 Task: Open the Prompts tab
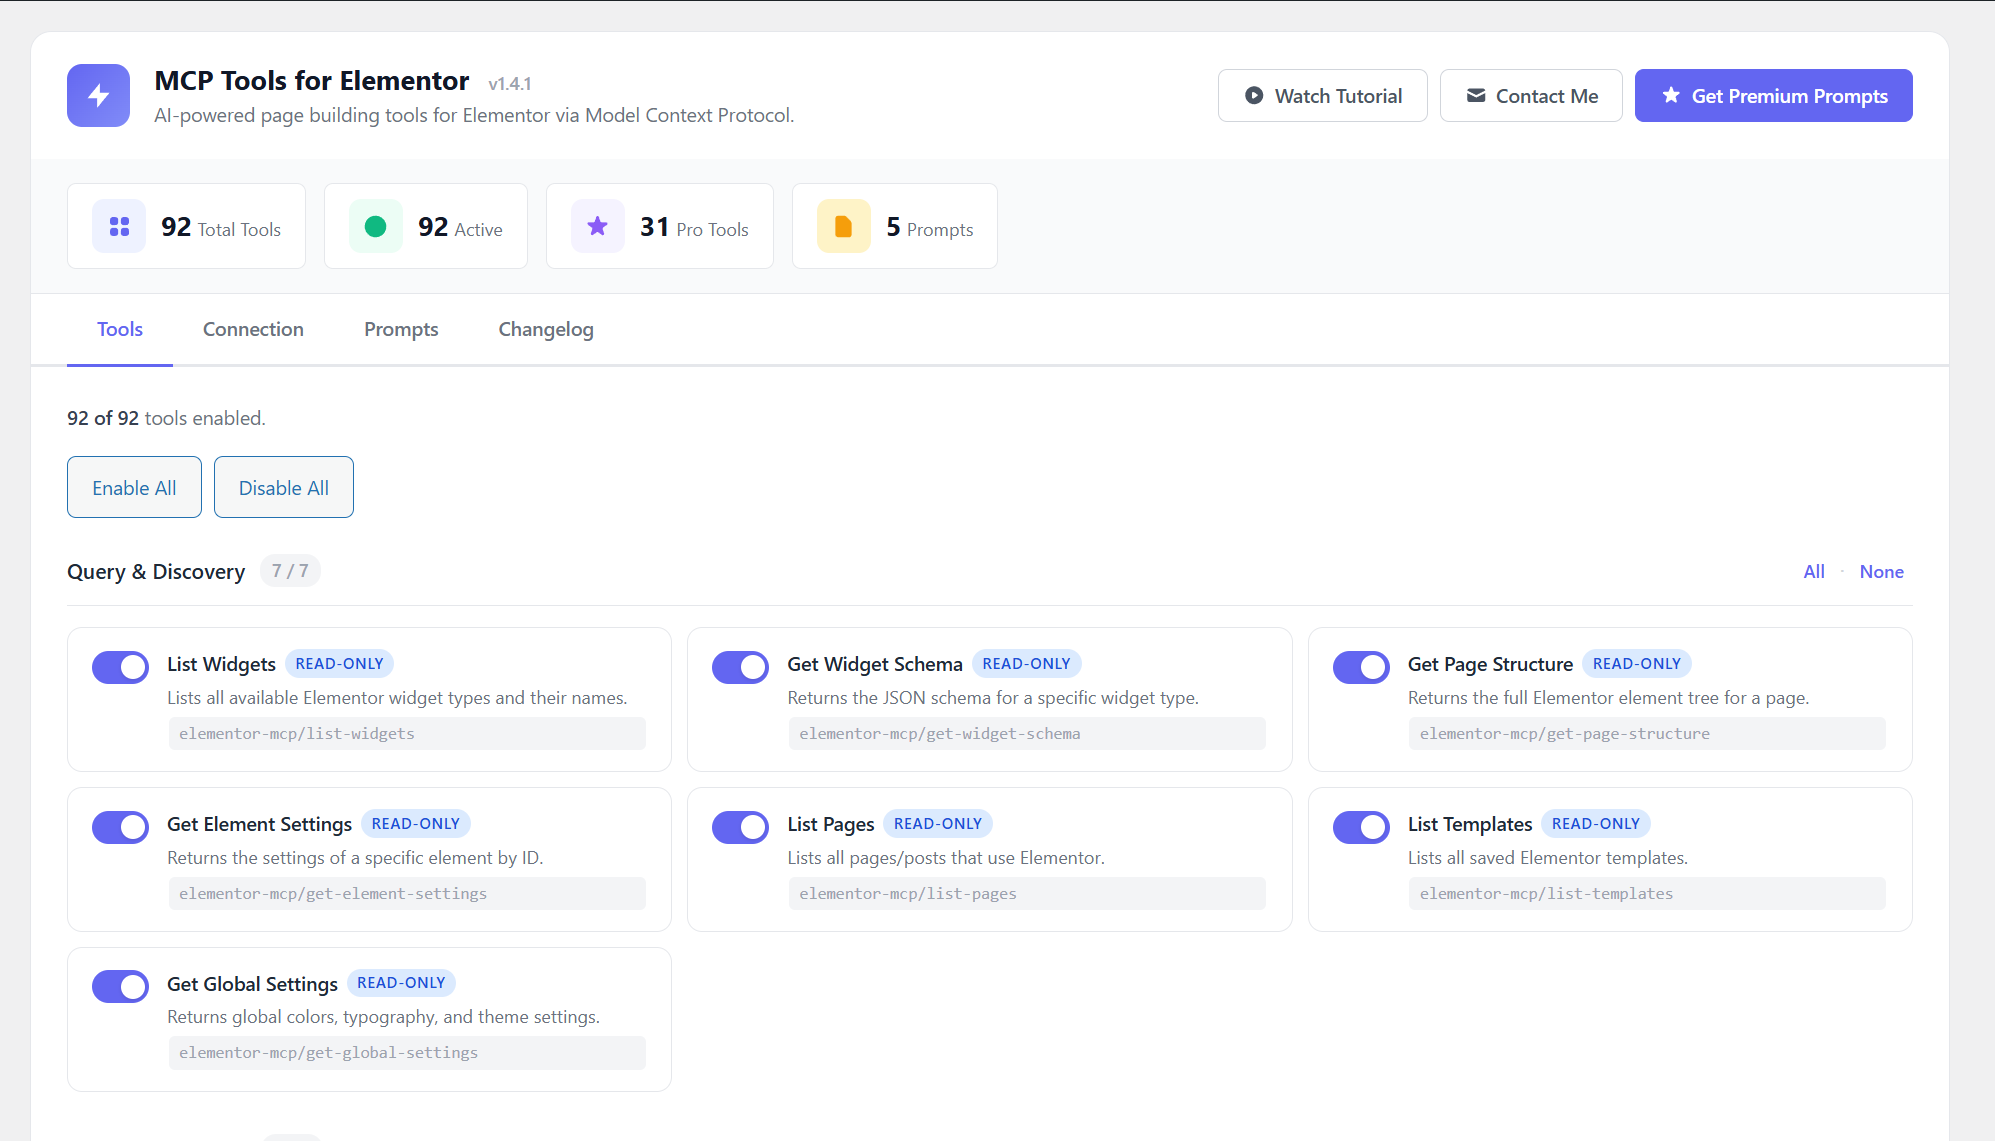coord(401,329)
